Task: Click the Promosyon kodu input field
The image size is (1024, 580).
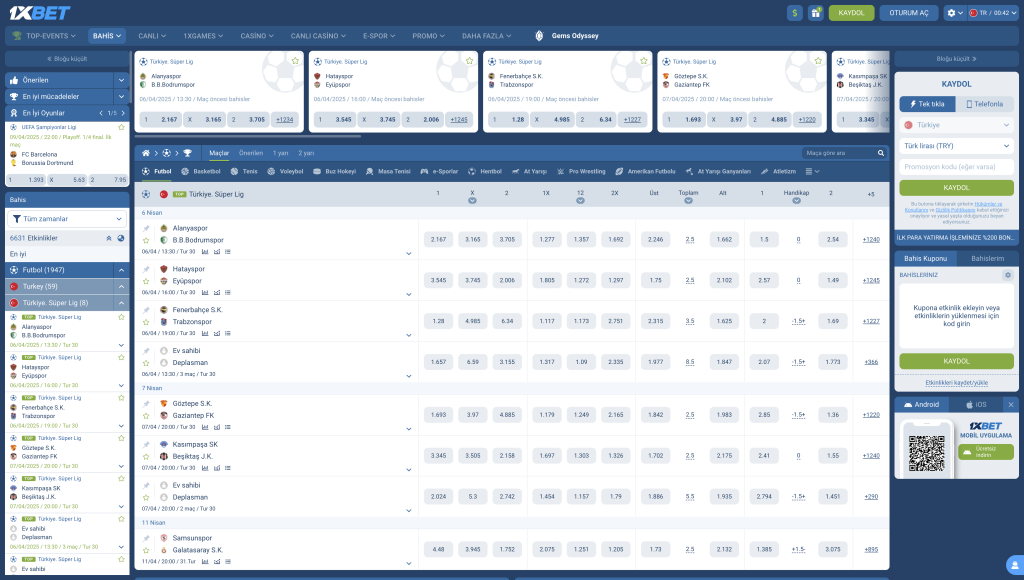Action: [956, 167]
